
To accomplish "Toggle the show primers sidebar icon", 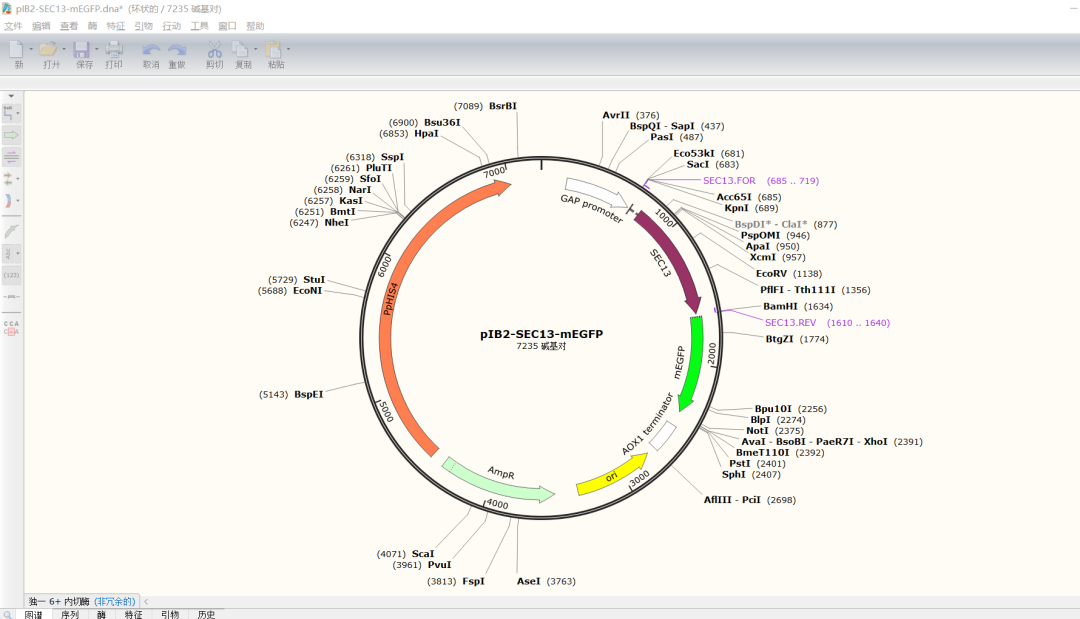I will [11, 157].
